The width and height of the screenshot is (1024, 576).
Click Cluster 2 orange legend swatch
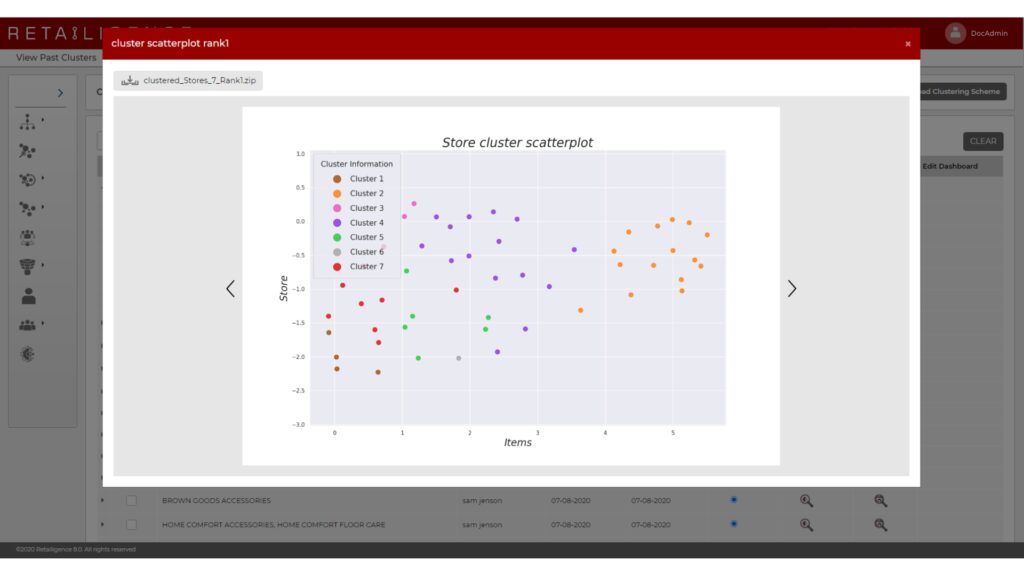(x=337, y=193)
